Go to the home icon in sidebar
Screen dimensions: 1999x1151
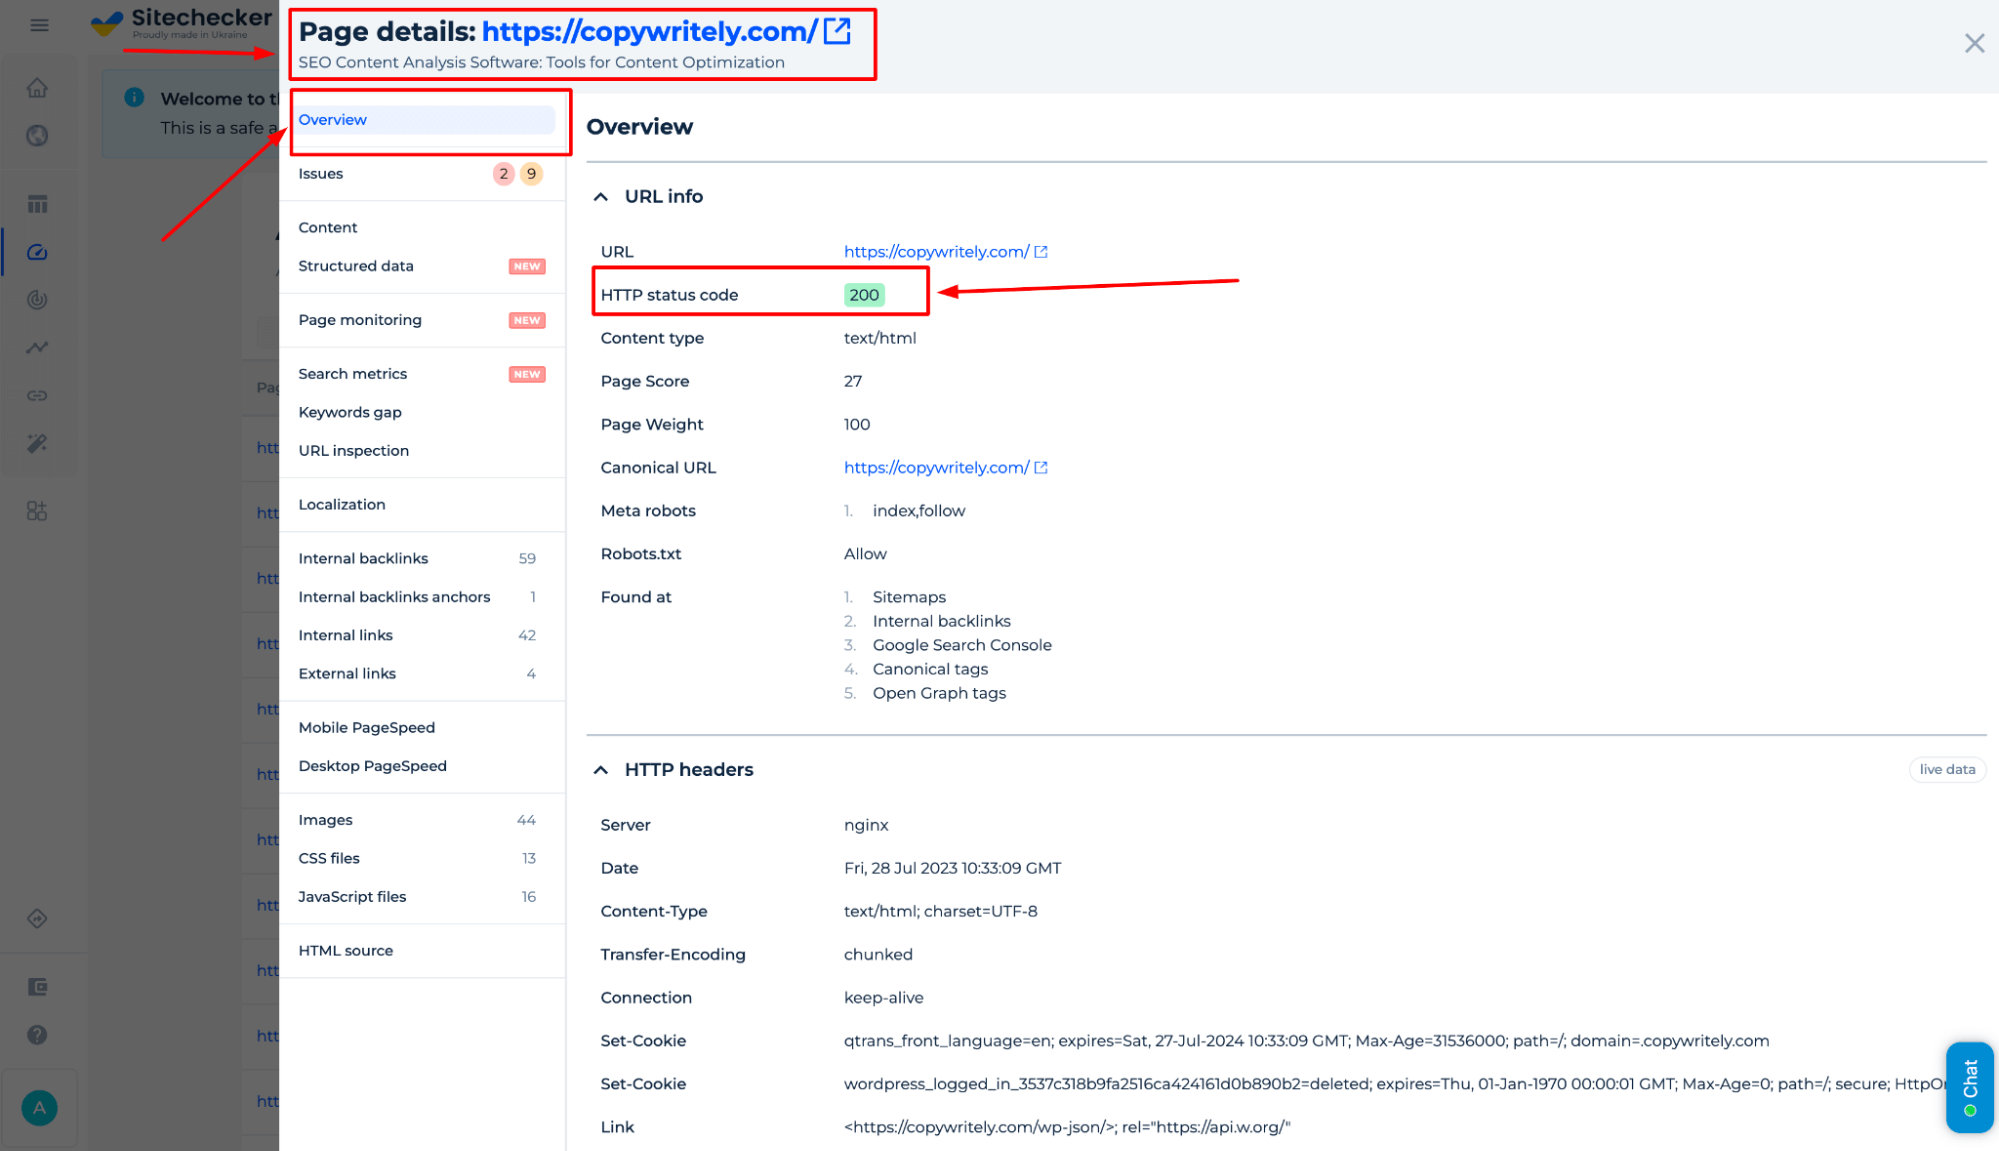click(37, 88)
